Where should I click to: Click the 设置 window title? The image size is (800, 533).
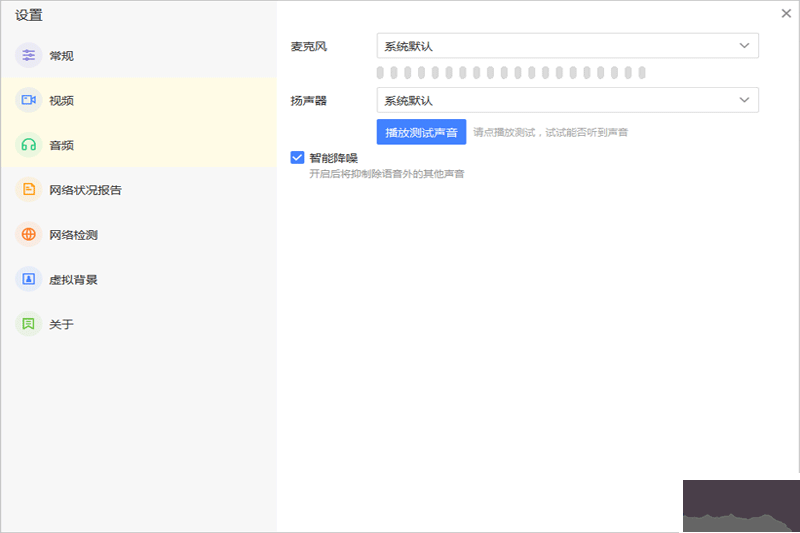coord(29,15)
